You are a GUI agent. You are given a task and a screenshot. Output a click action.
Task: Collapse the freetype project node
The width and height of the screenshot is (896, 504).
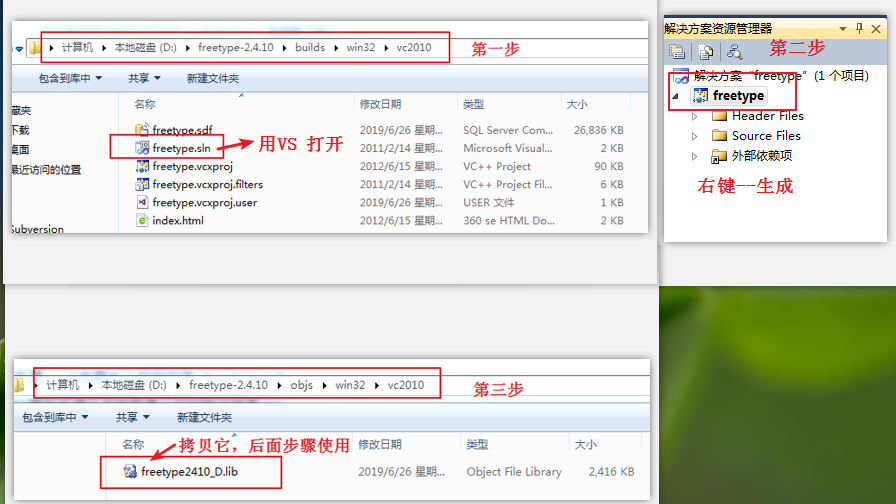pos(675,96)
